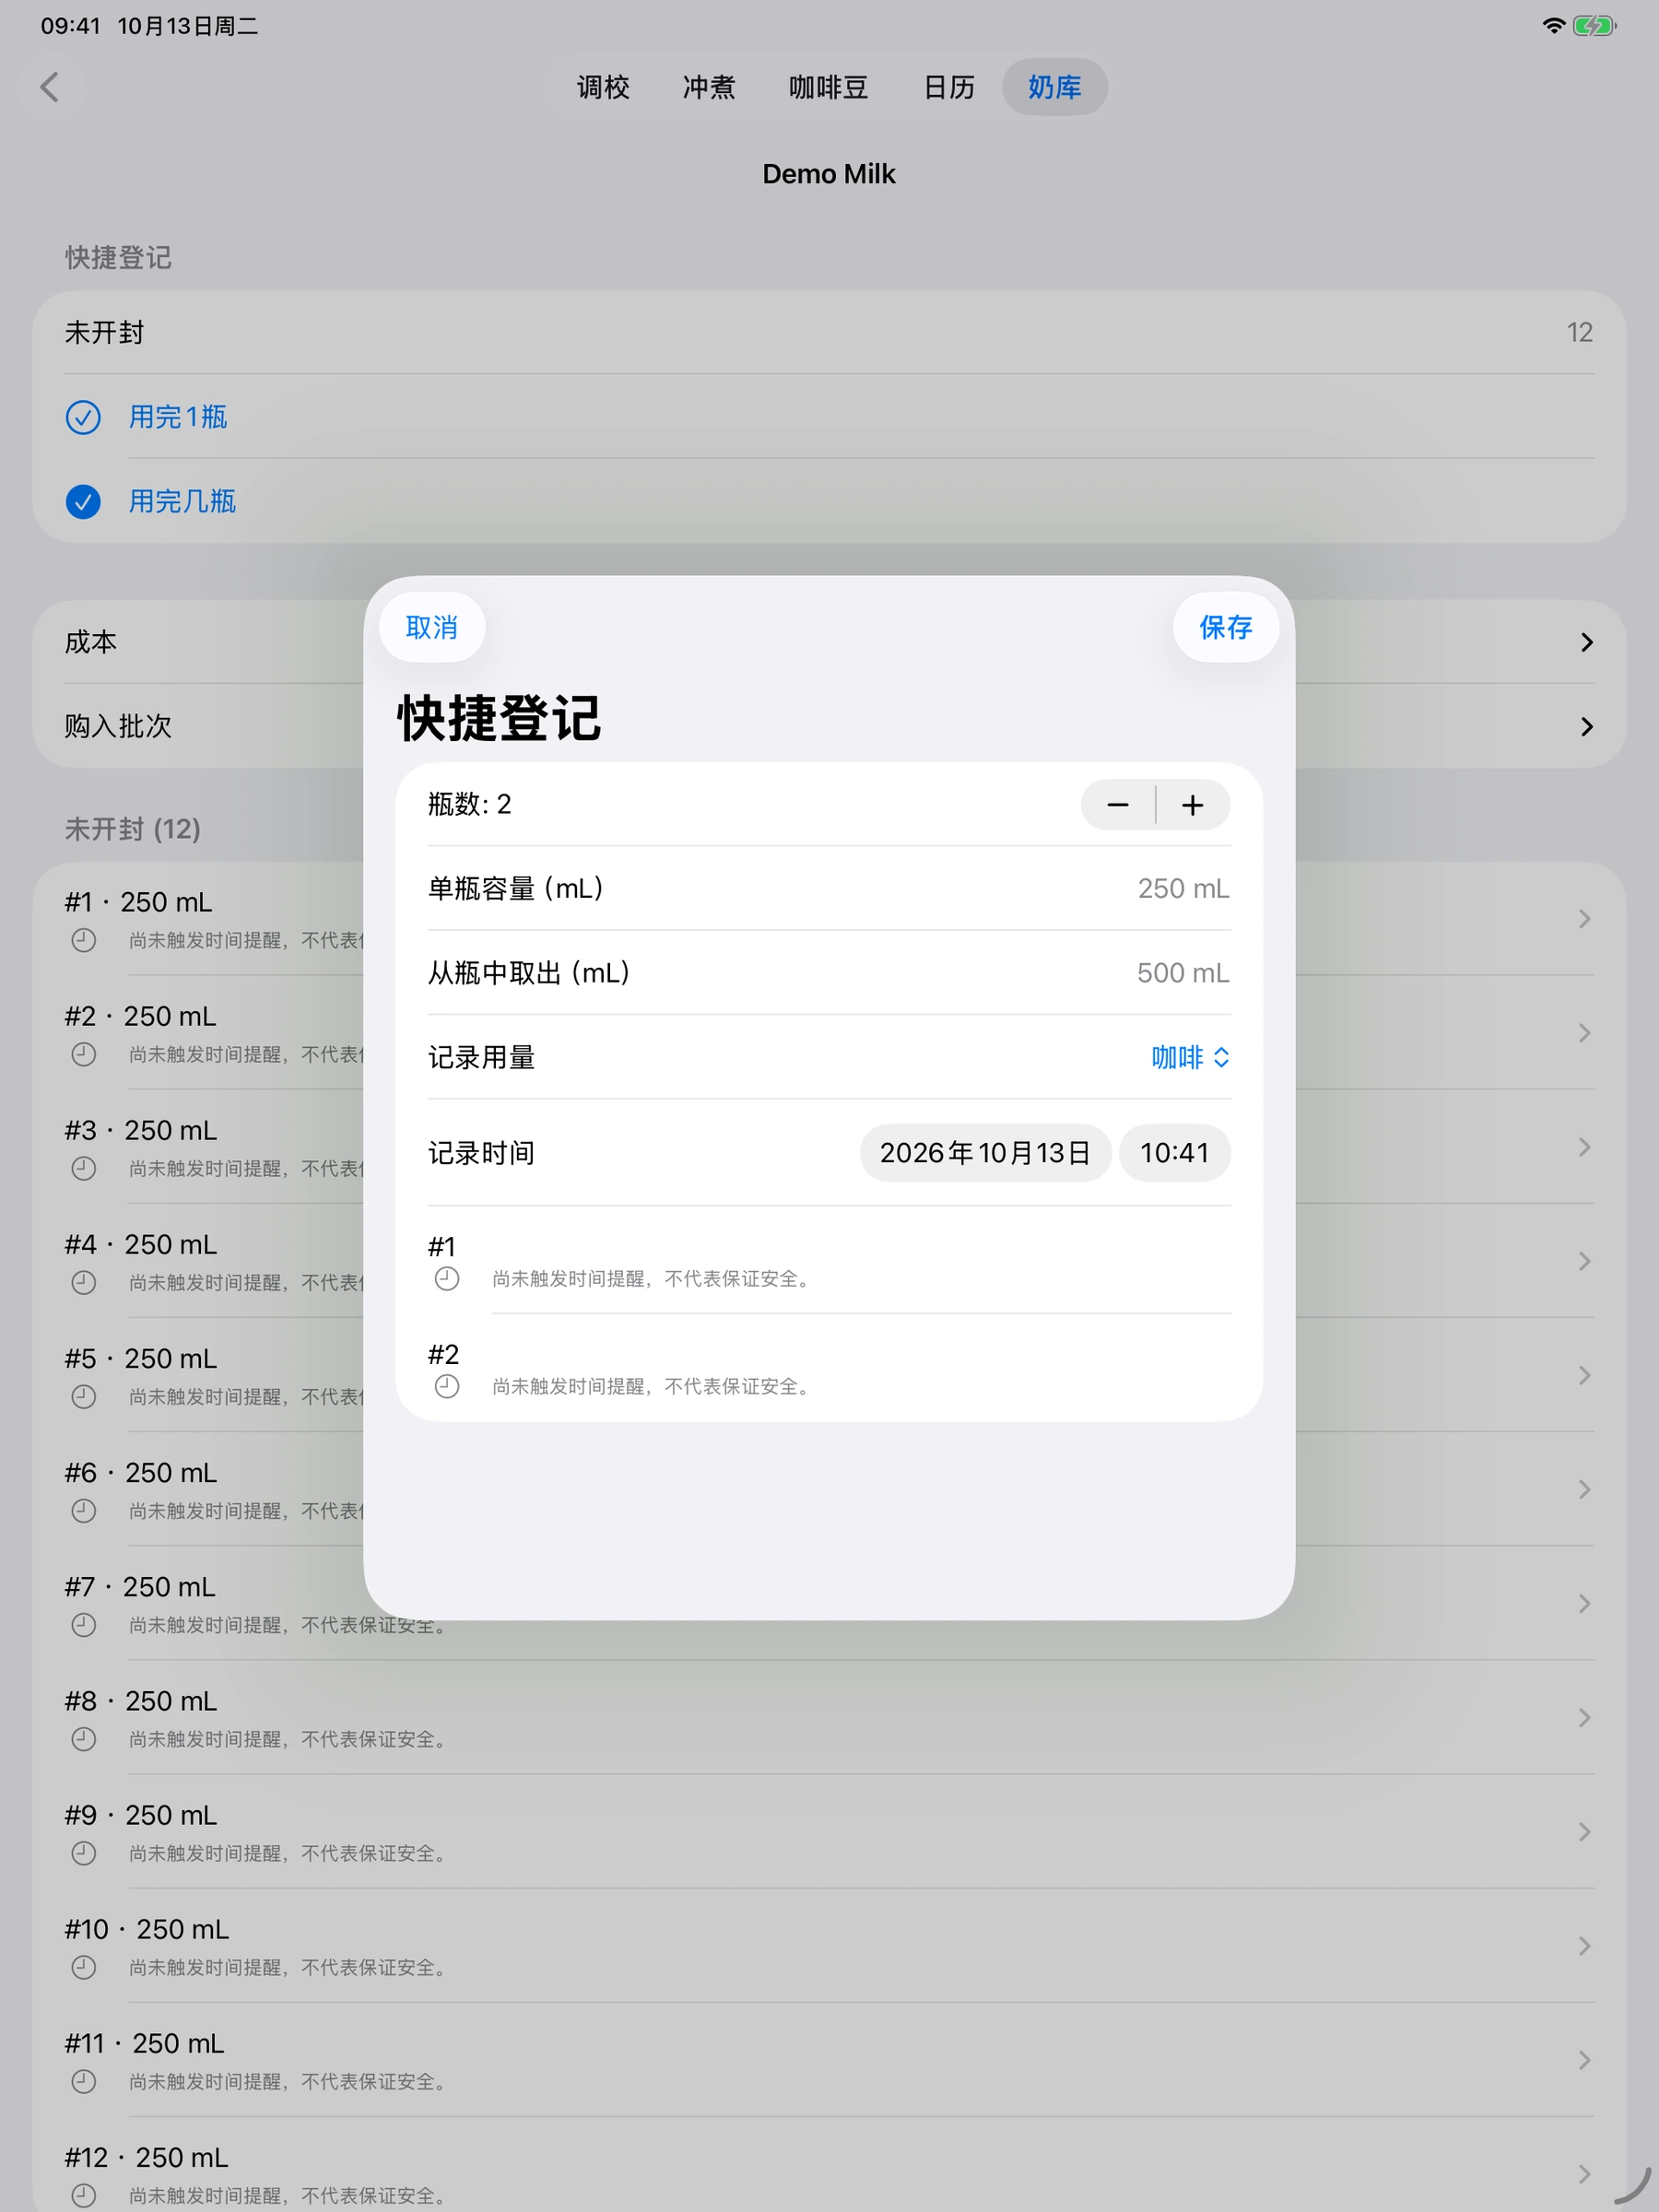Expand the 成本 row chevron
This screenshot has height=2212, width=1659.
(1586, 642)
